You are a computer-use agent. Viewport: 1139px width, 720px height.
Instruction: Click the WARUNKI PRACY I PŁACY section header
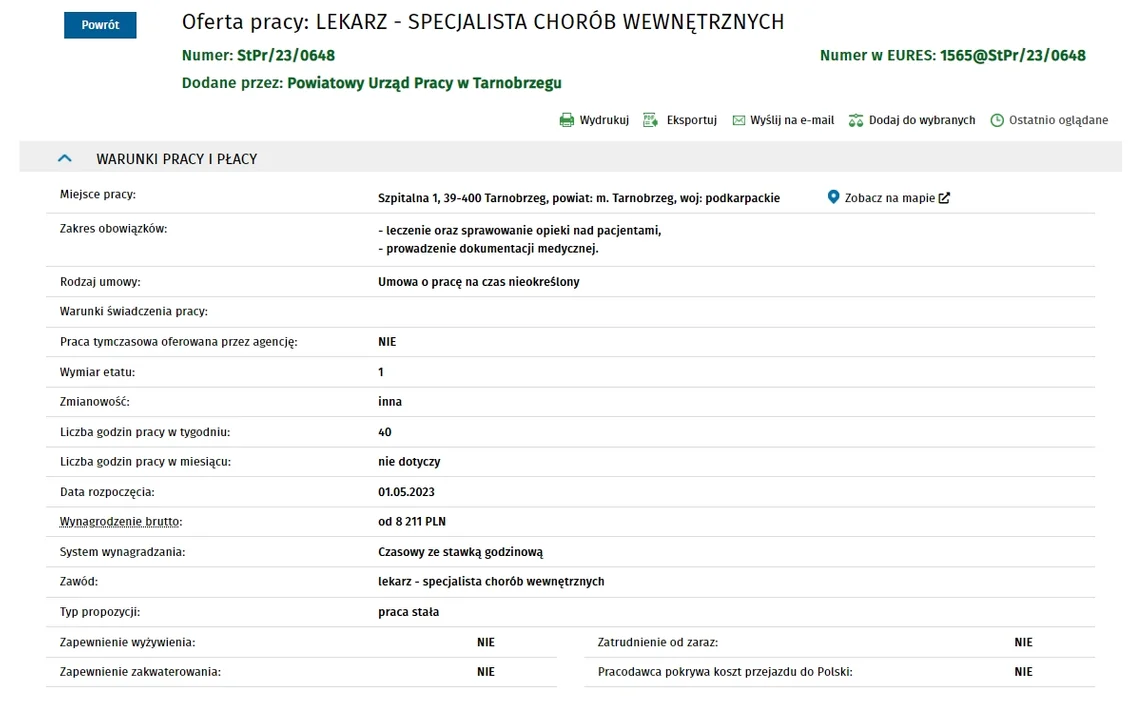570,158
